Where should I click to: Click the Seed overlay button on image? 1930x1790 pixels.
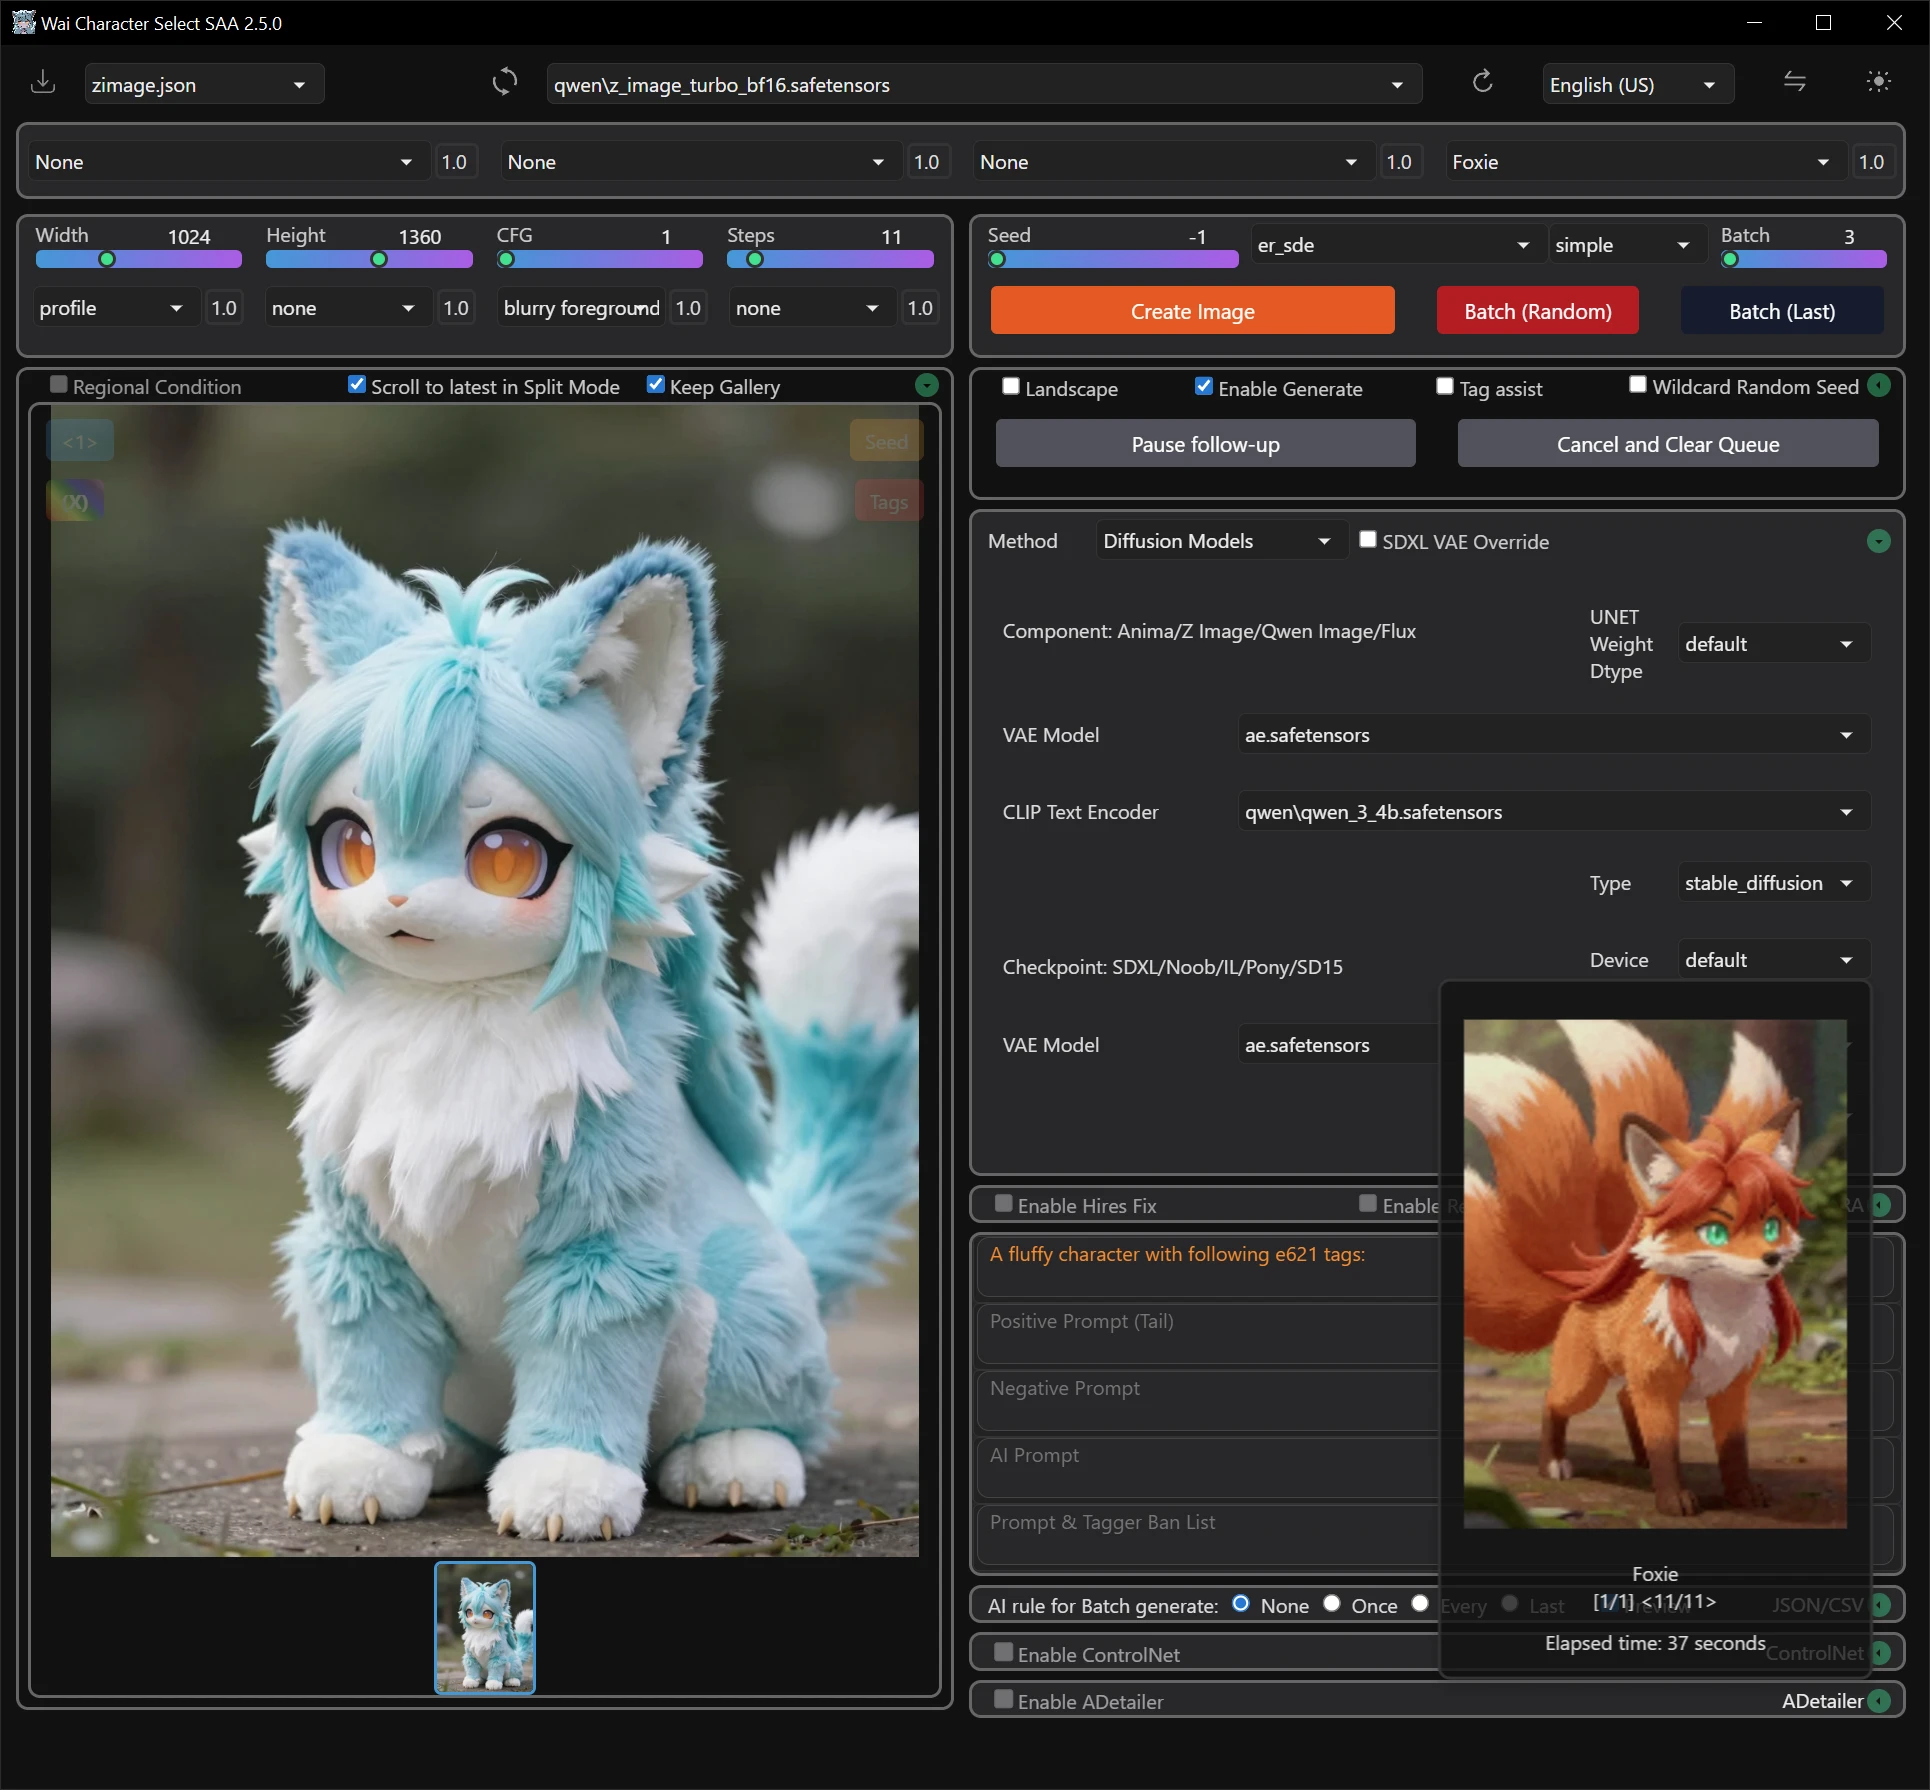coord(886,442)
